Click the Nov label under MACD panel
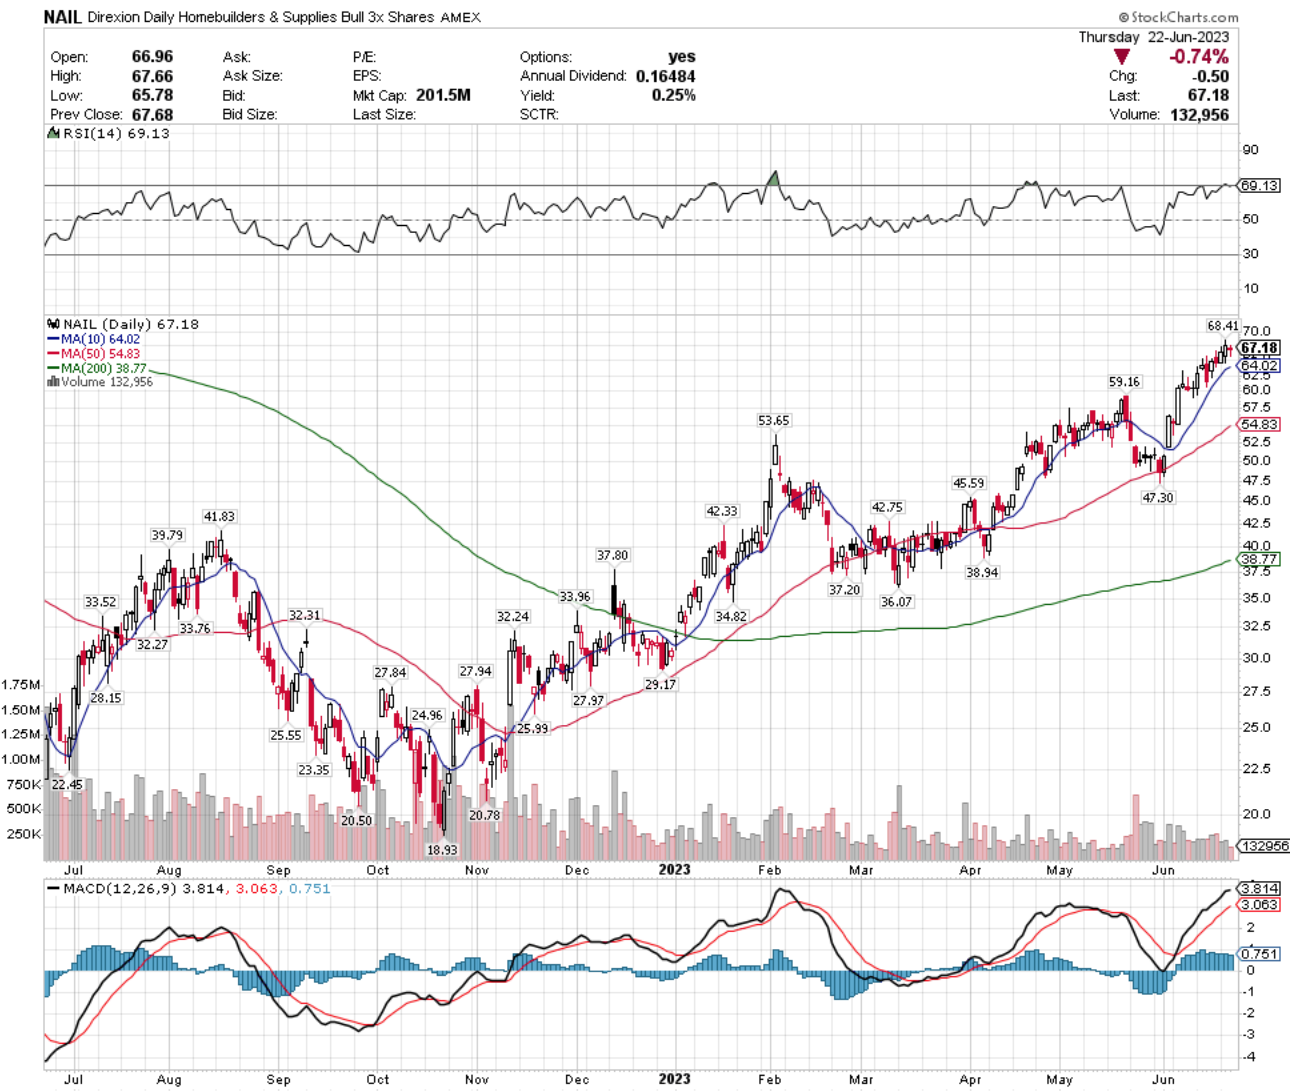 click(477, 1079)
